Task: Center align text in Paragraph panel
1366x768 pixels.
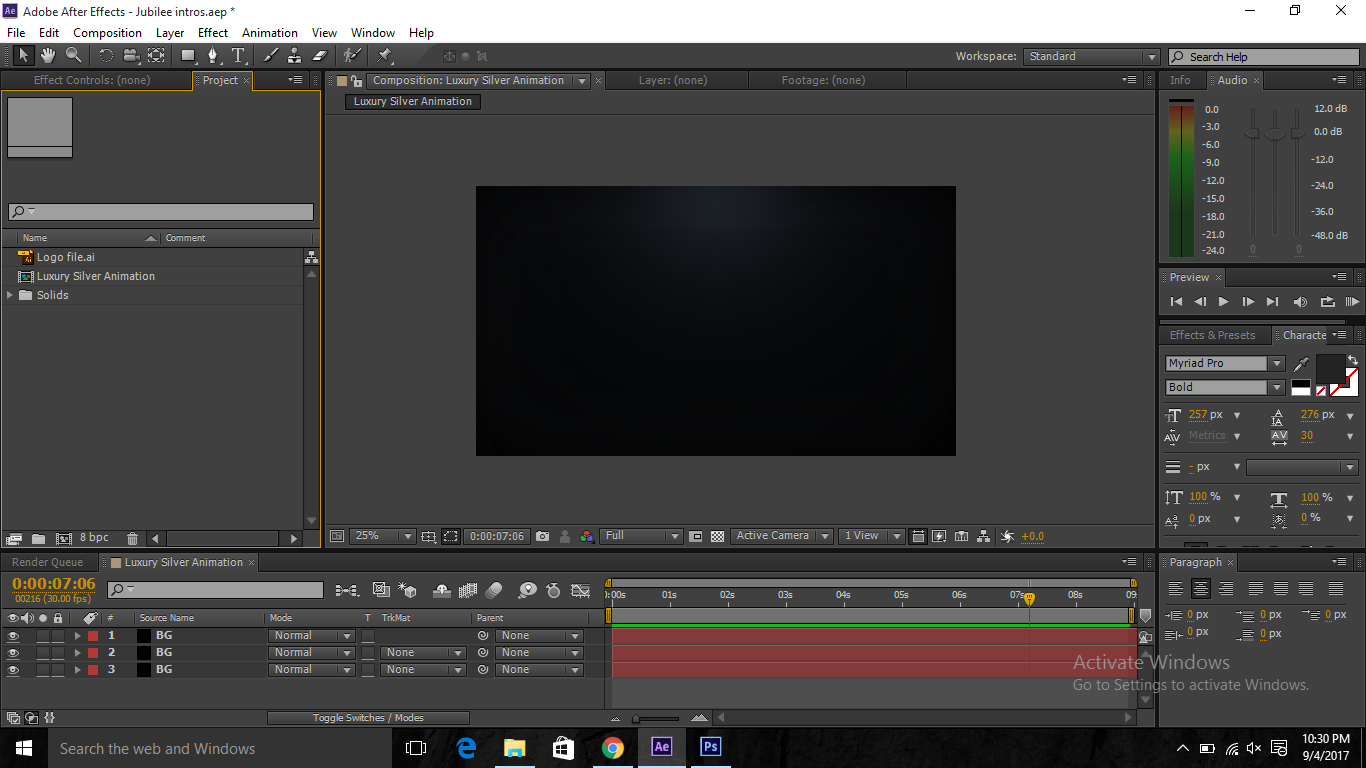Action: coord(1201,589)
